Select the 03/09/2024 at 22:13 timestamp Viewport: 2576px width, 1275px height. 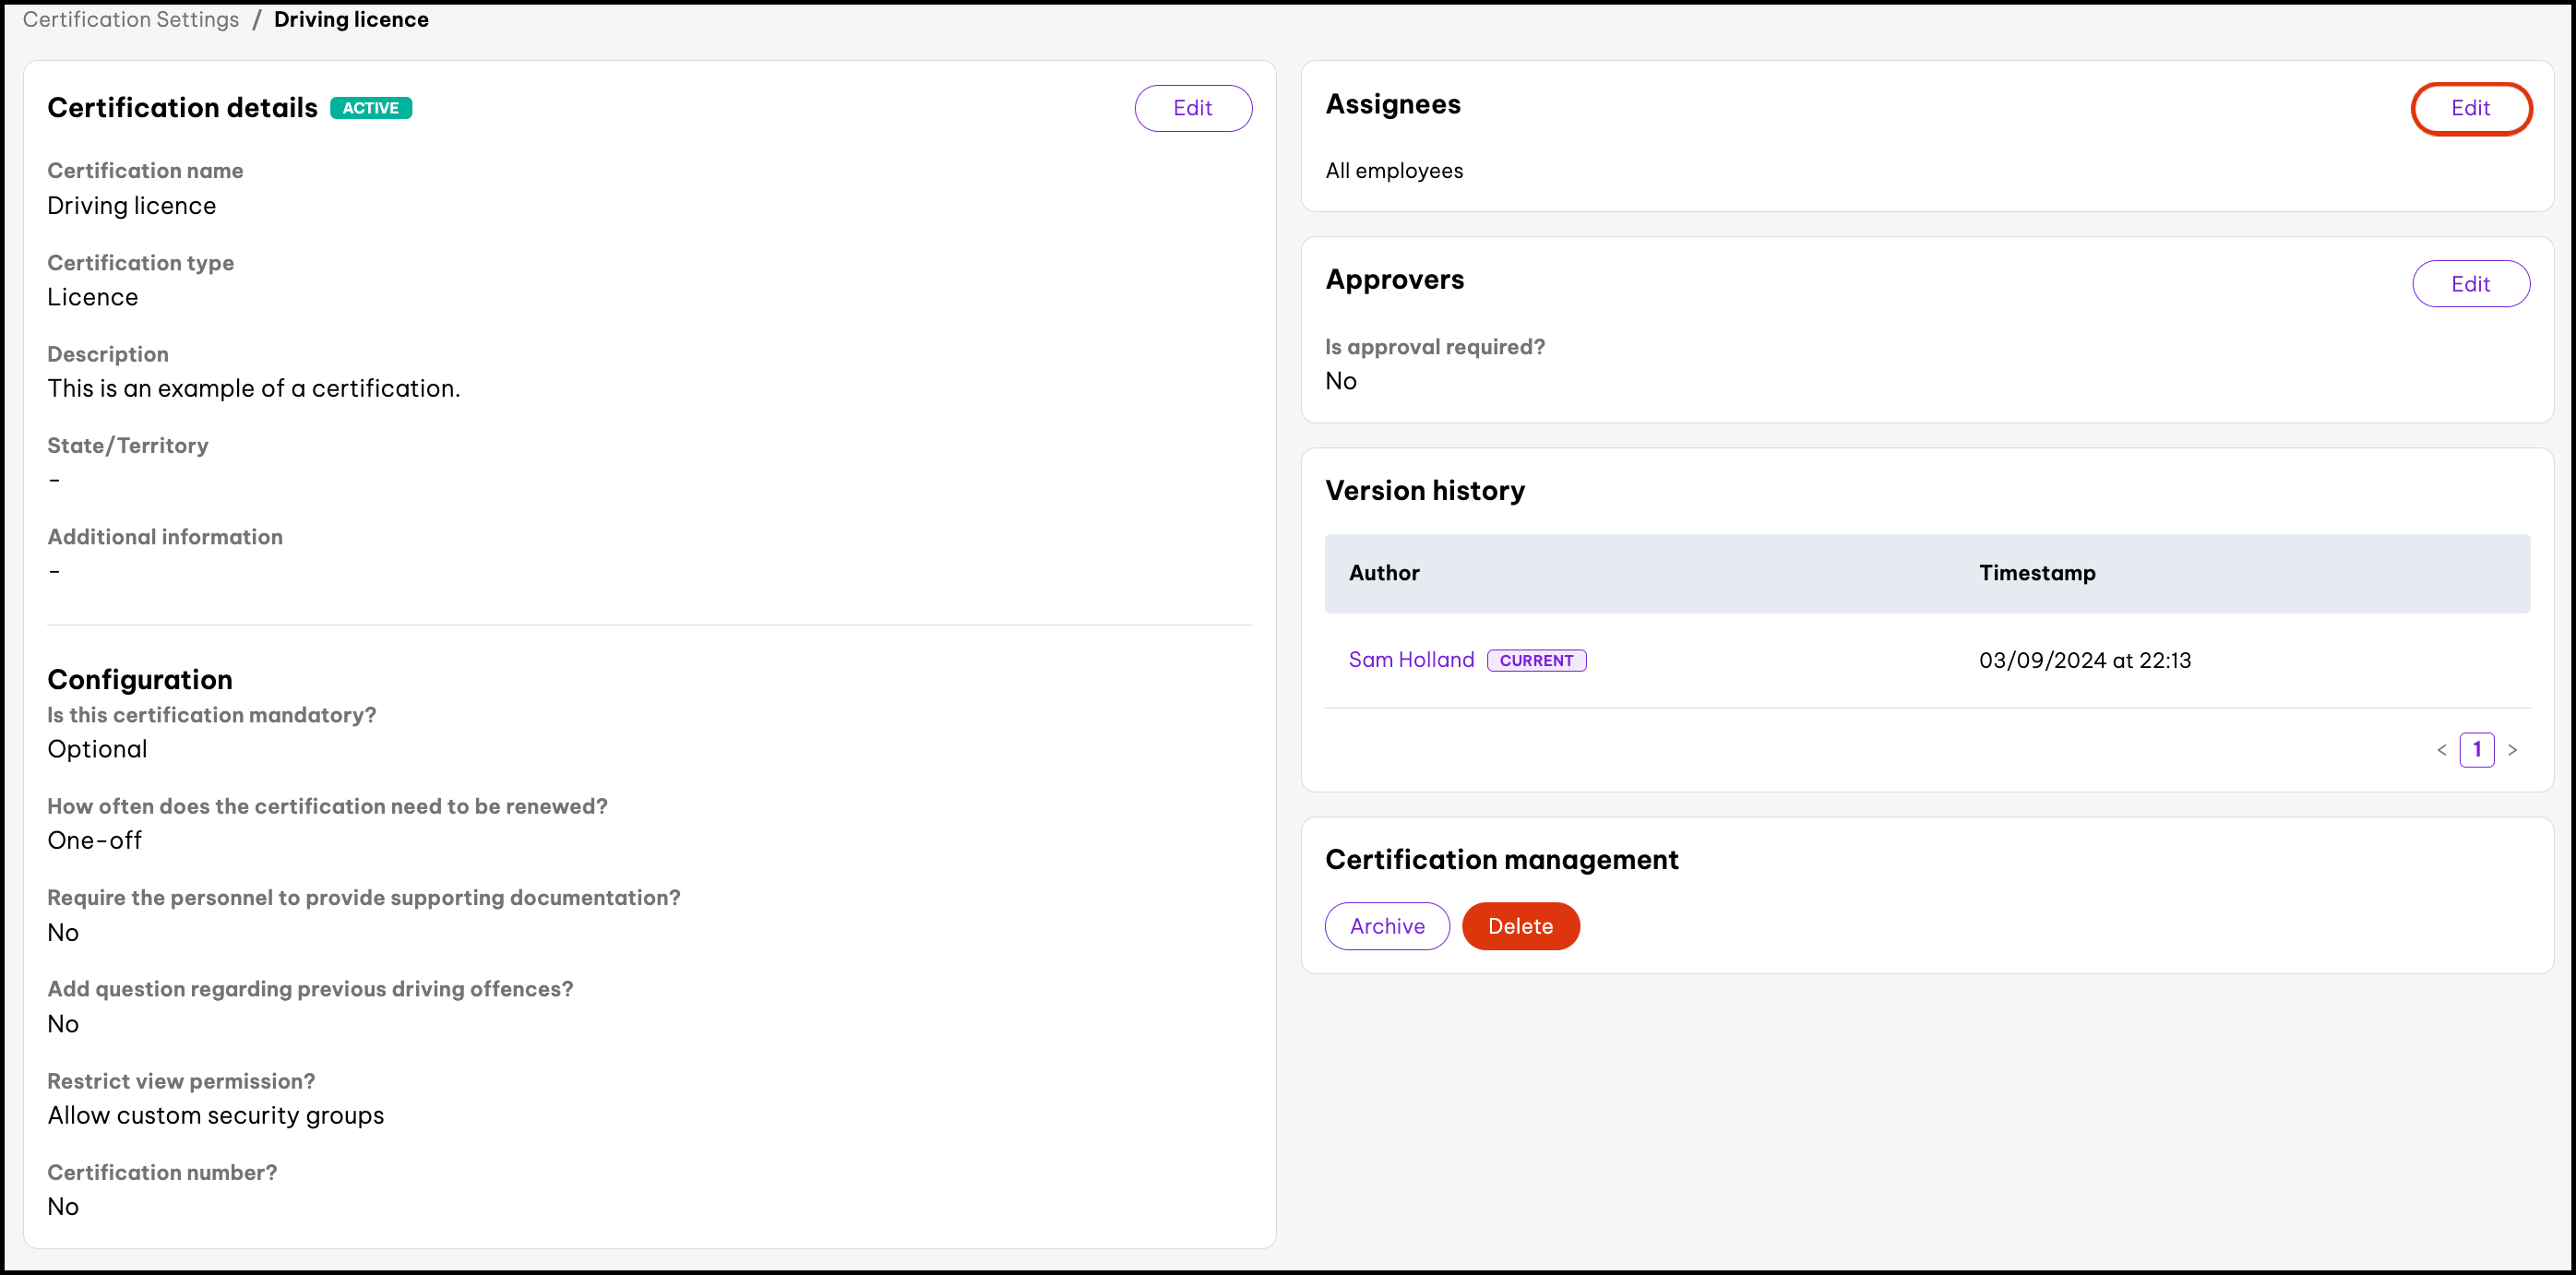tap(2084, 660)
